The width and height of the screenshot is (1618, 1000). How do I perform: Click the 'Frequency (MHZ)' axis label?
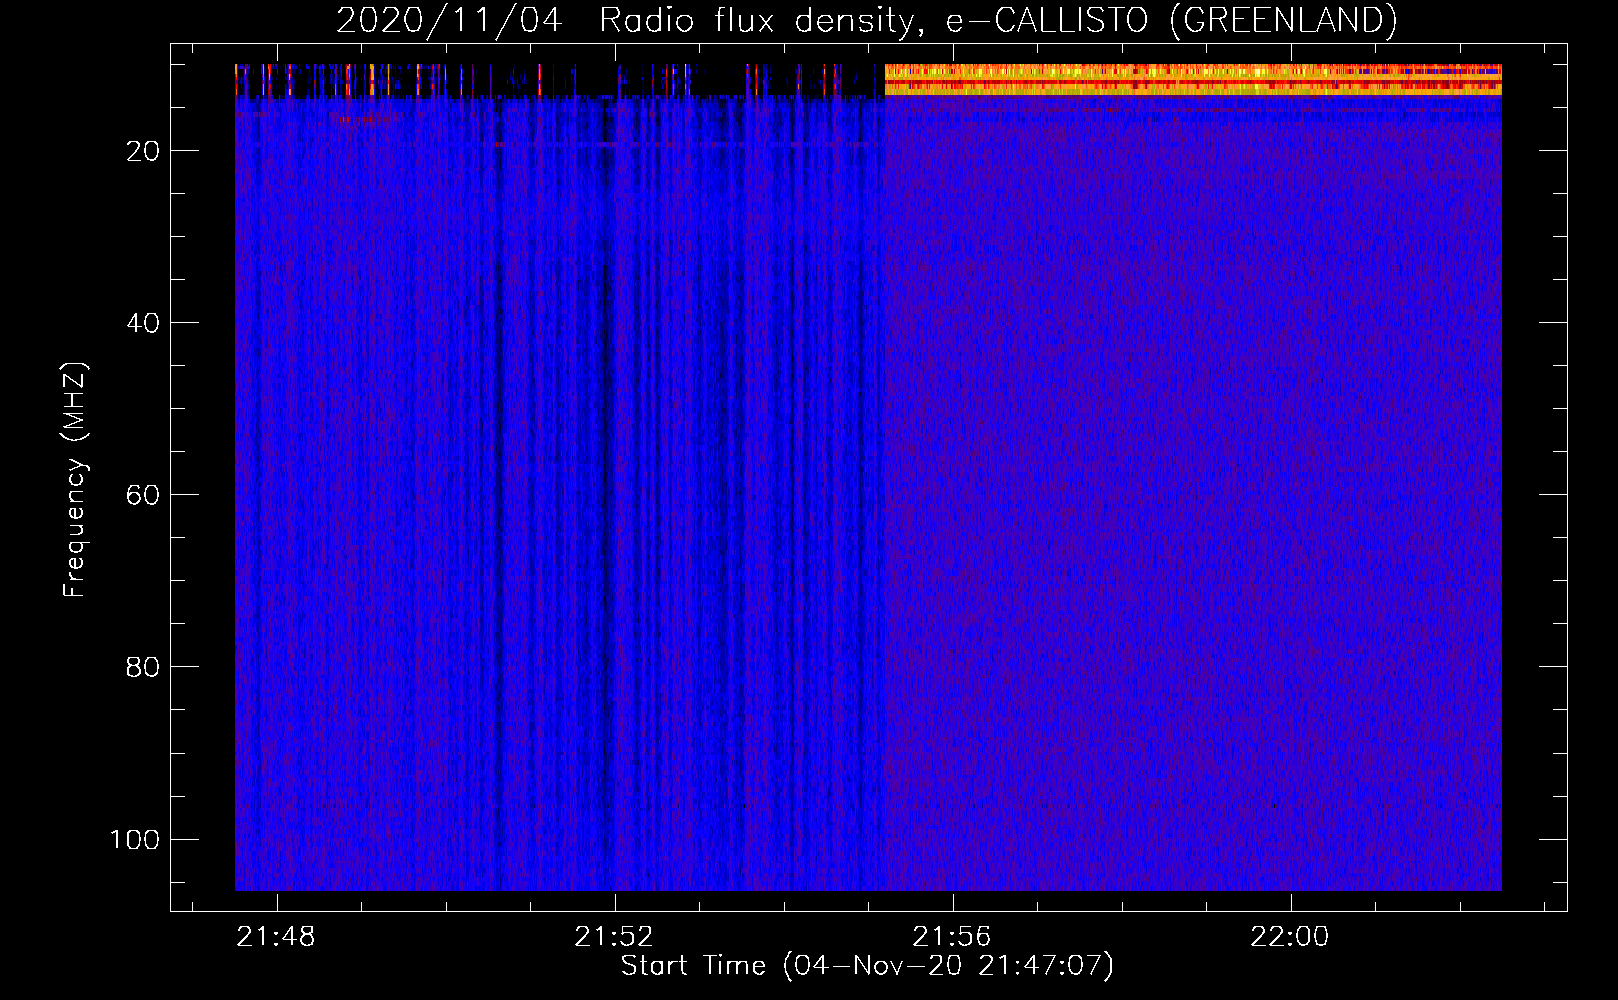click(x=75, y=479)
